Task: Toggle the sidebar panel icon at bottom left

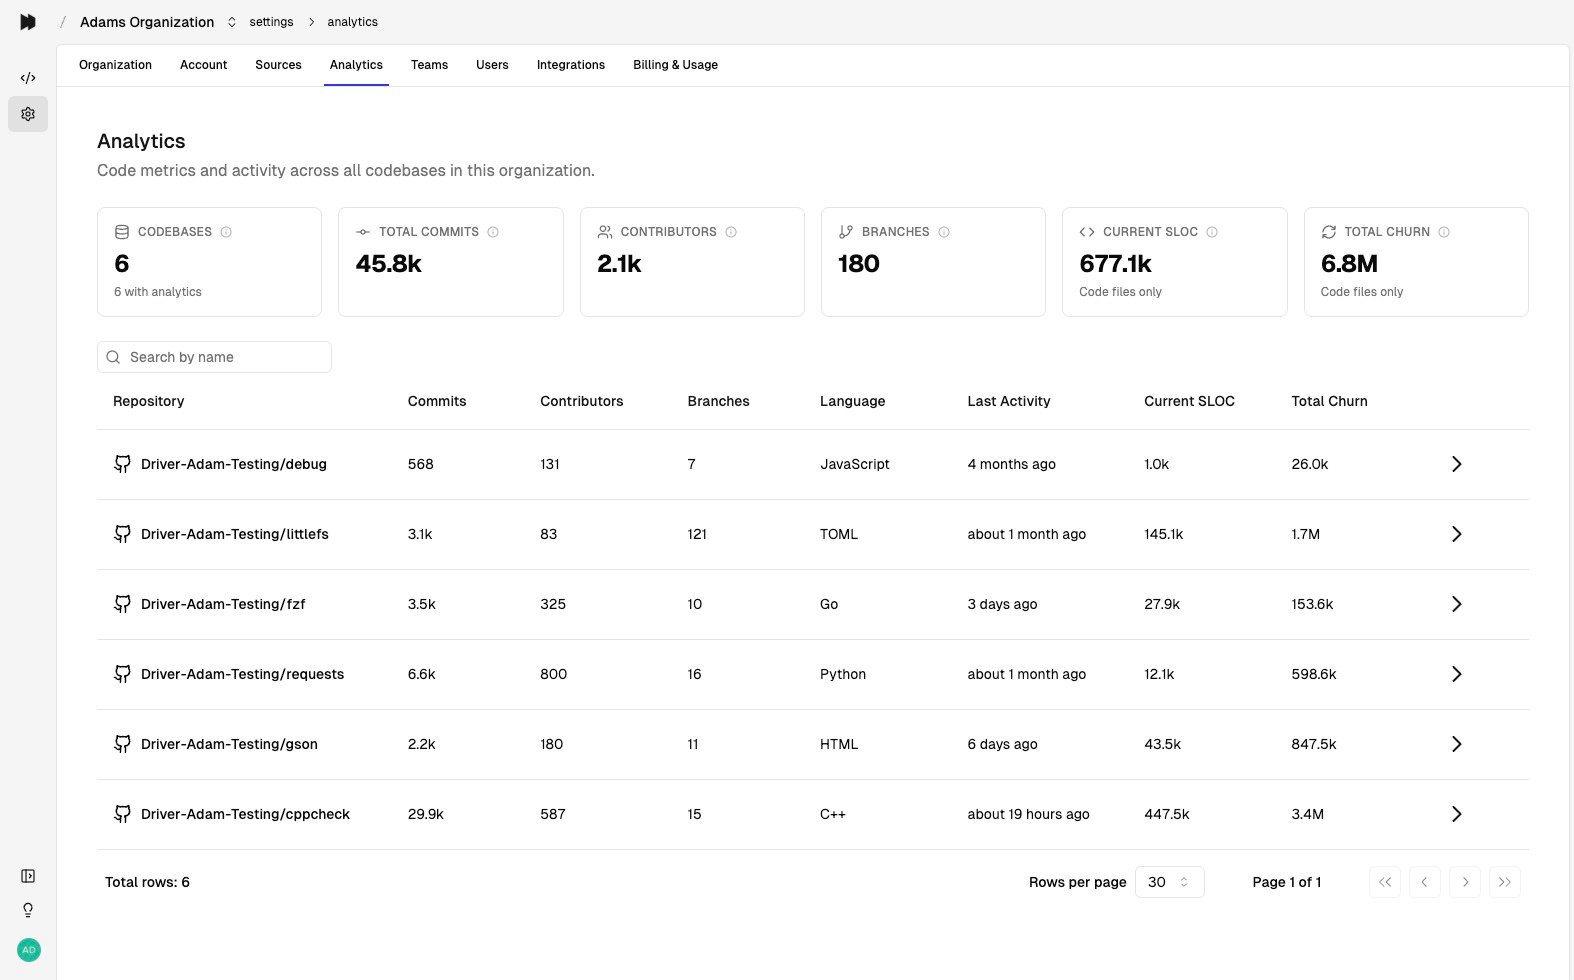Action: point(28,876)
